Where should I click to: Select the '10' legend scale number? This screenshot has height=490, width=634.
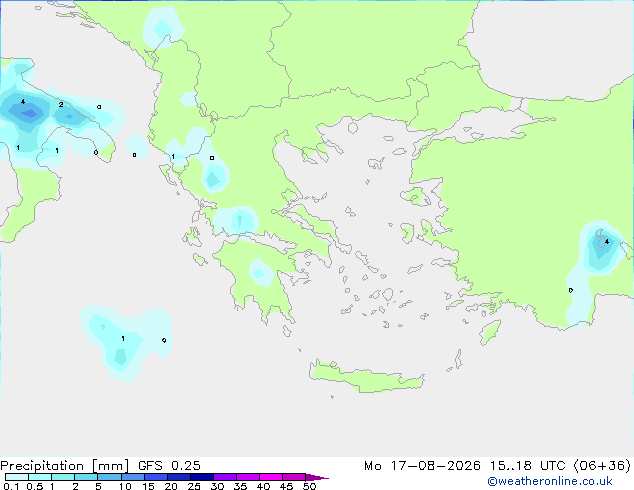tap(125, 486)
